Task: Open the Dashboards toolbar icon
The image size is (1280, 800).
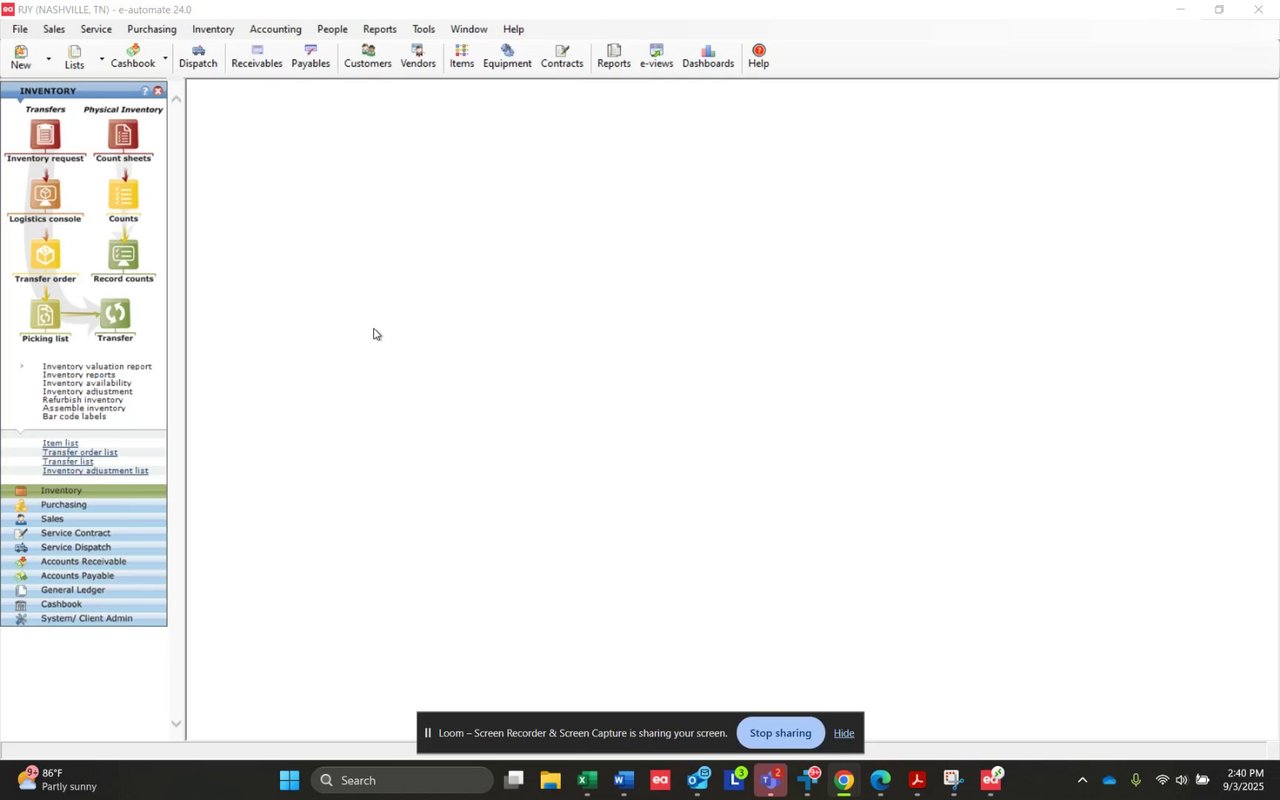Action: click(x=709, y=57)
